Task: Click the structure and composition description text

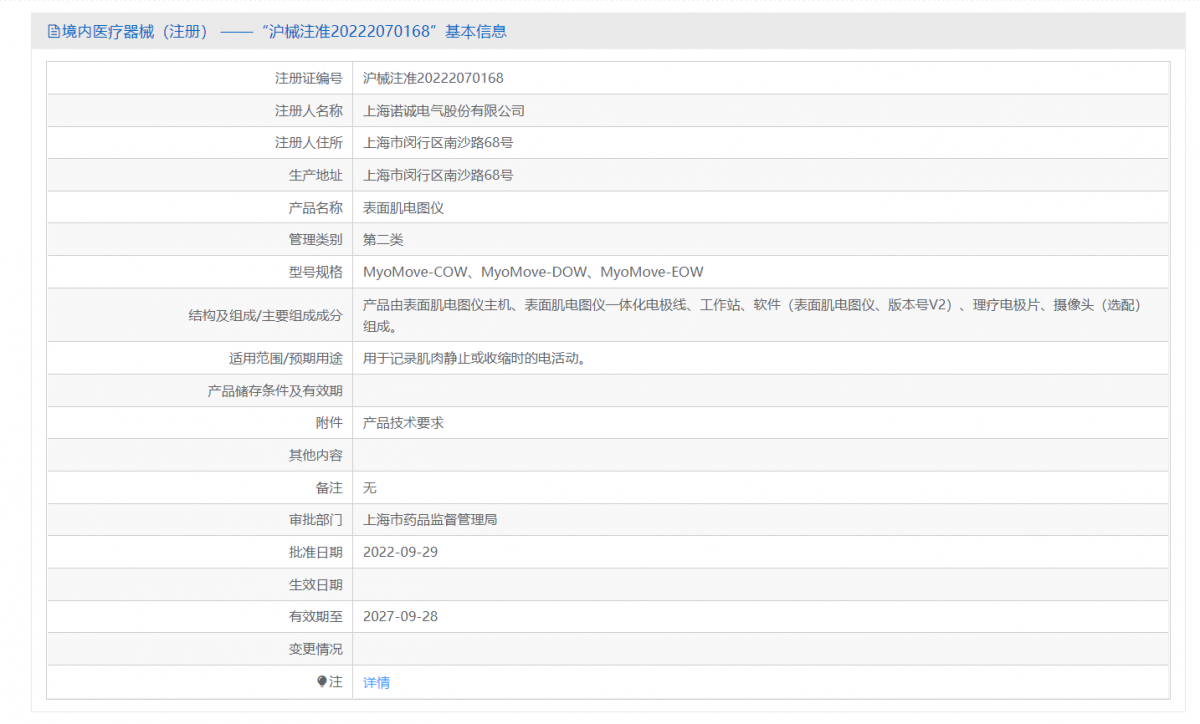Action: pos(752,315)
